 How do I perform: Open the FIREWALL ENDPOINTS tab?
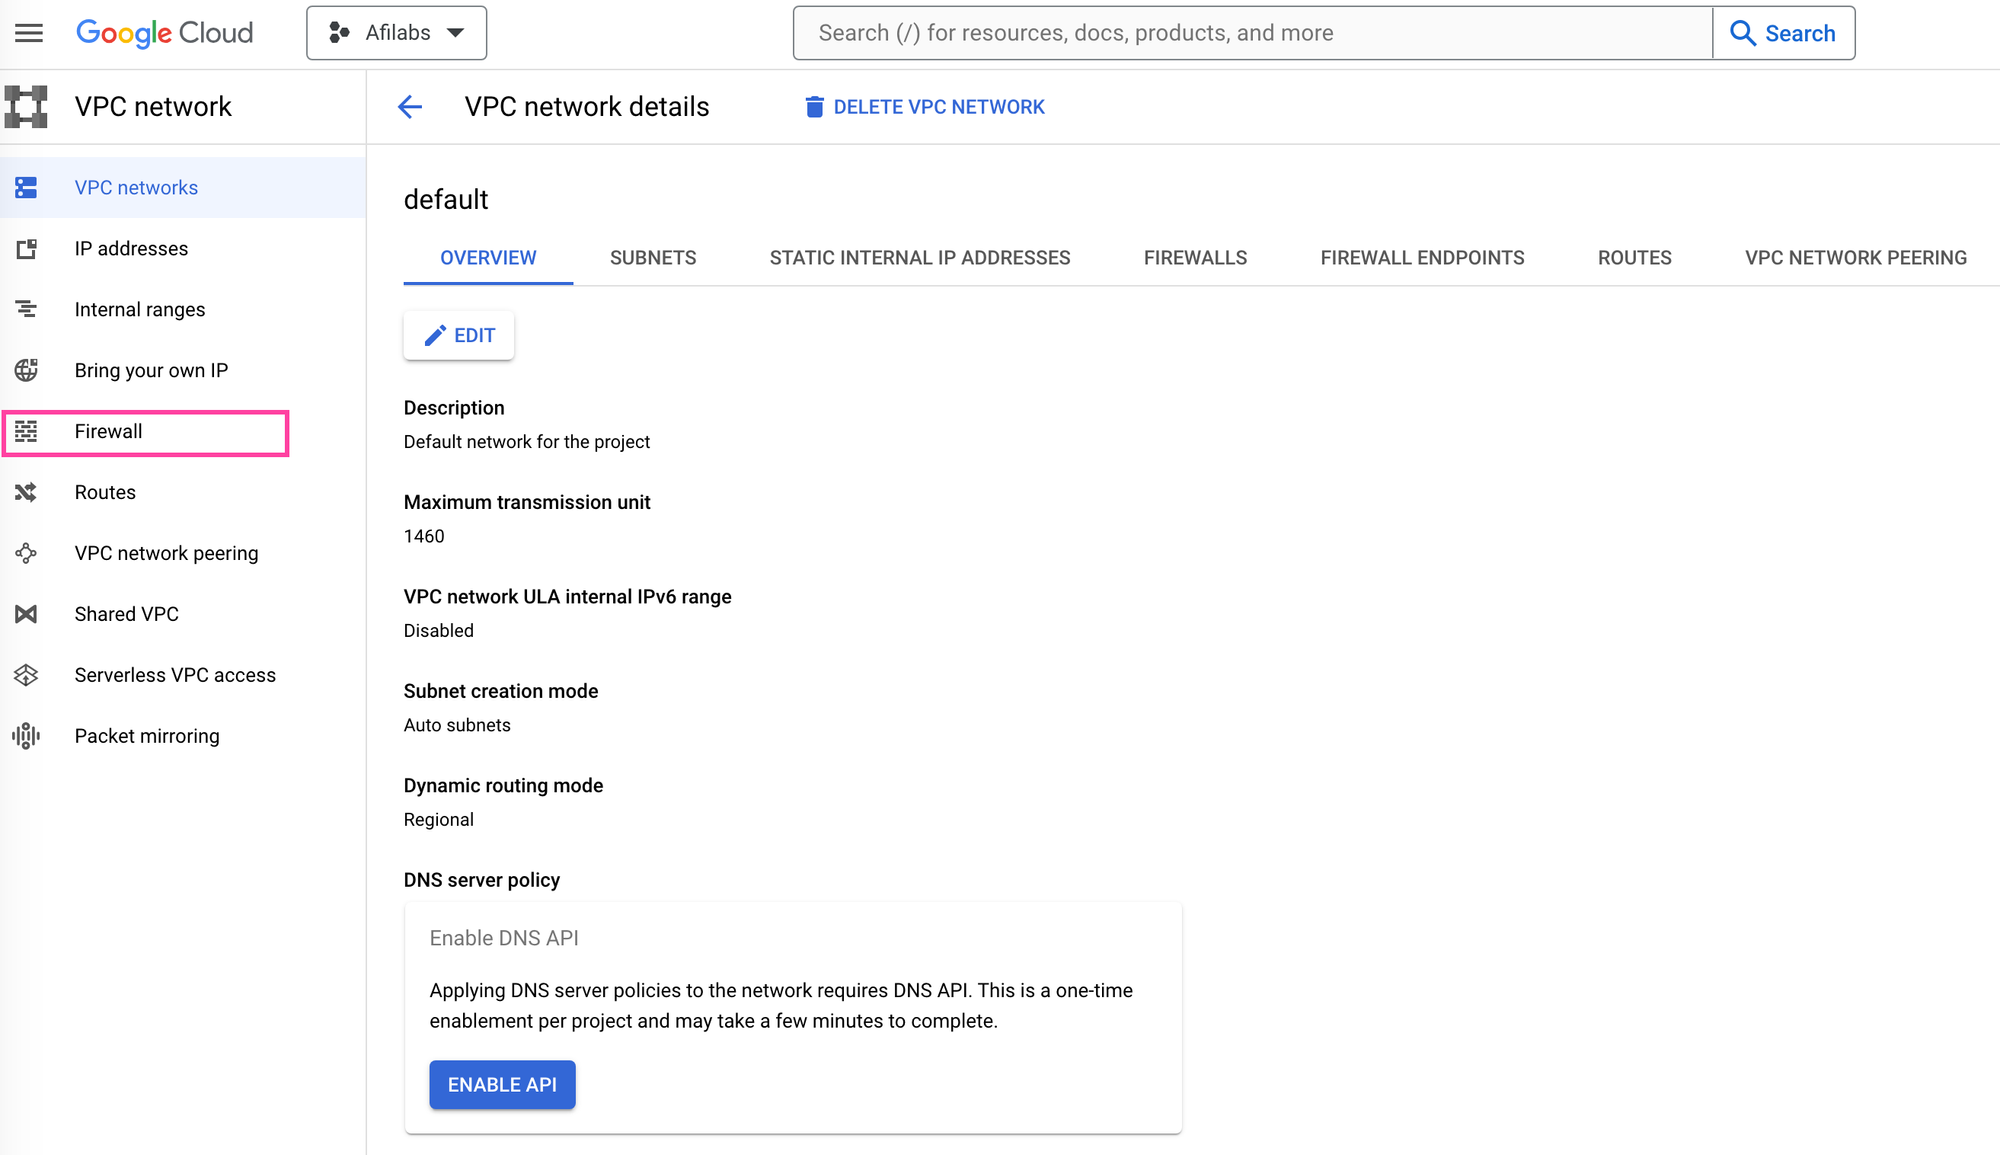click(x=1422, y=257)
